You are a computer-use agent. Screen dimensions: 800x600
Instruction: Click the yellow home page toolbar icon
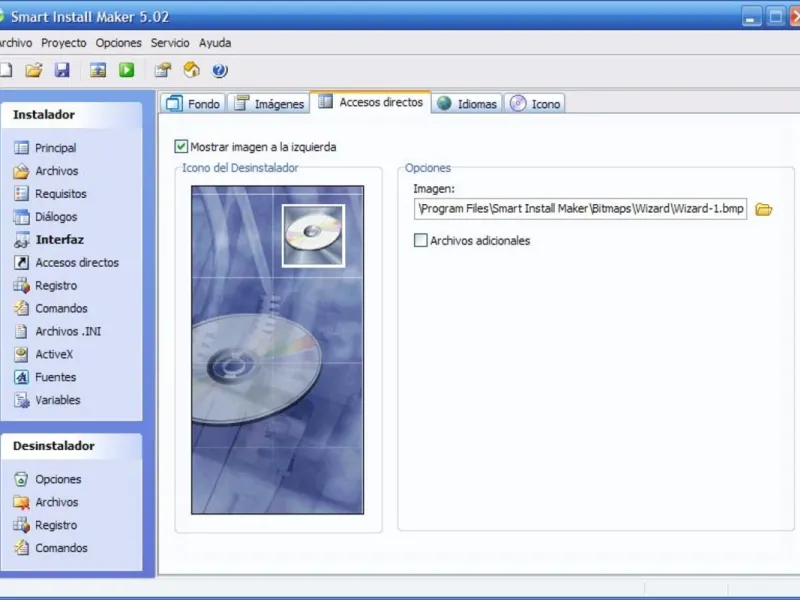click(192, 70)
